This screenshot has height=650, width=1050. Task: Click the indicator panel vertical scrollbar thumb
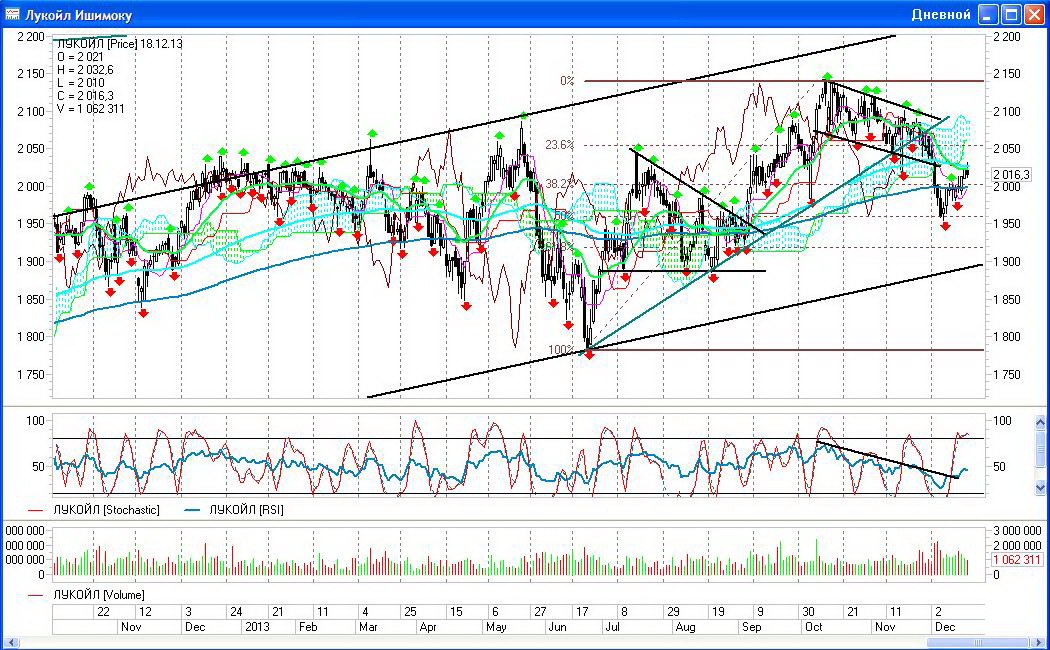(x=1040, y=448)
